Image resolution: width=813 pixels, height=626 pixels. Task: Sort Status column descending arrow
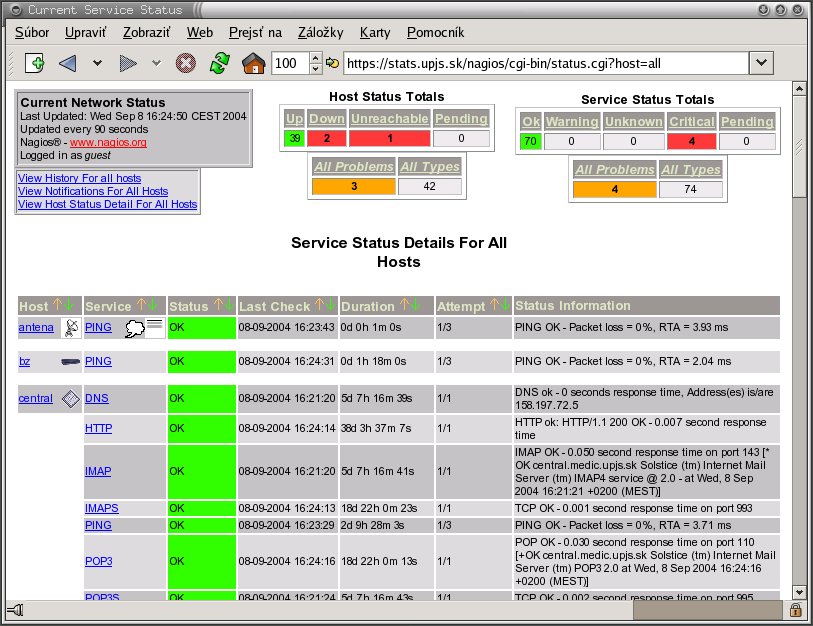pos(229,304)
